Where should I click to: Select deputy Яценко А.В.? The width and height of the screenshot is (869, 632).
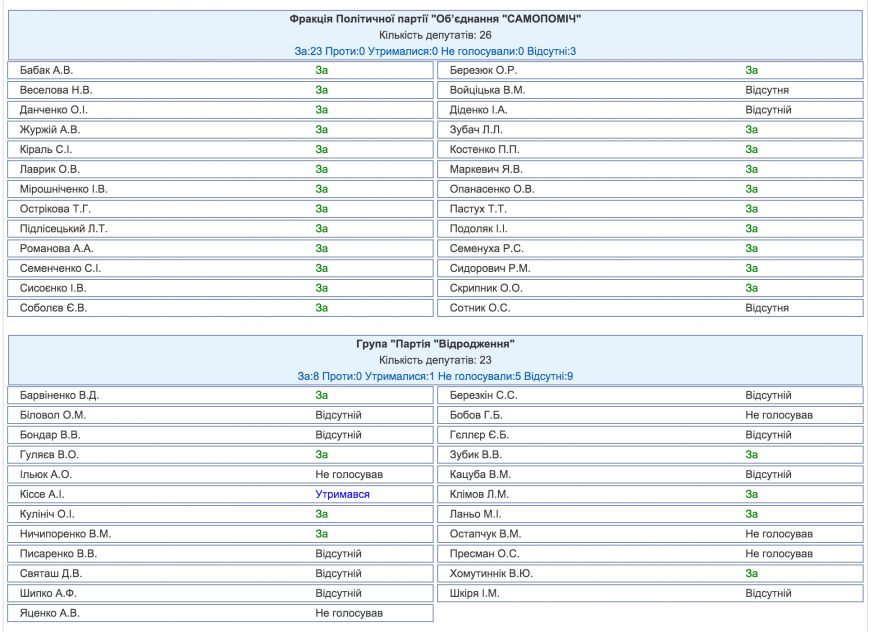click(x=49, y=613)
